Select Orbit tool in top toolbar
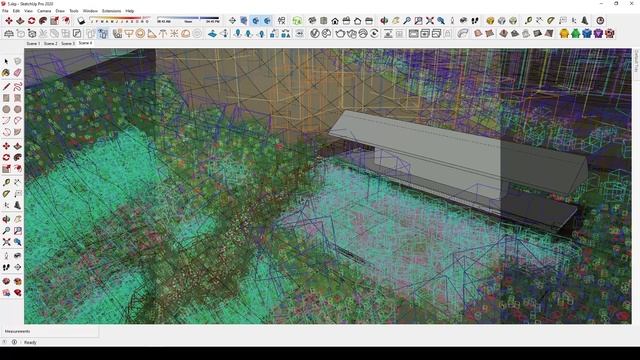 click(384, 21)
